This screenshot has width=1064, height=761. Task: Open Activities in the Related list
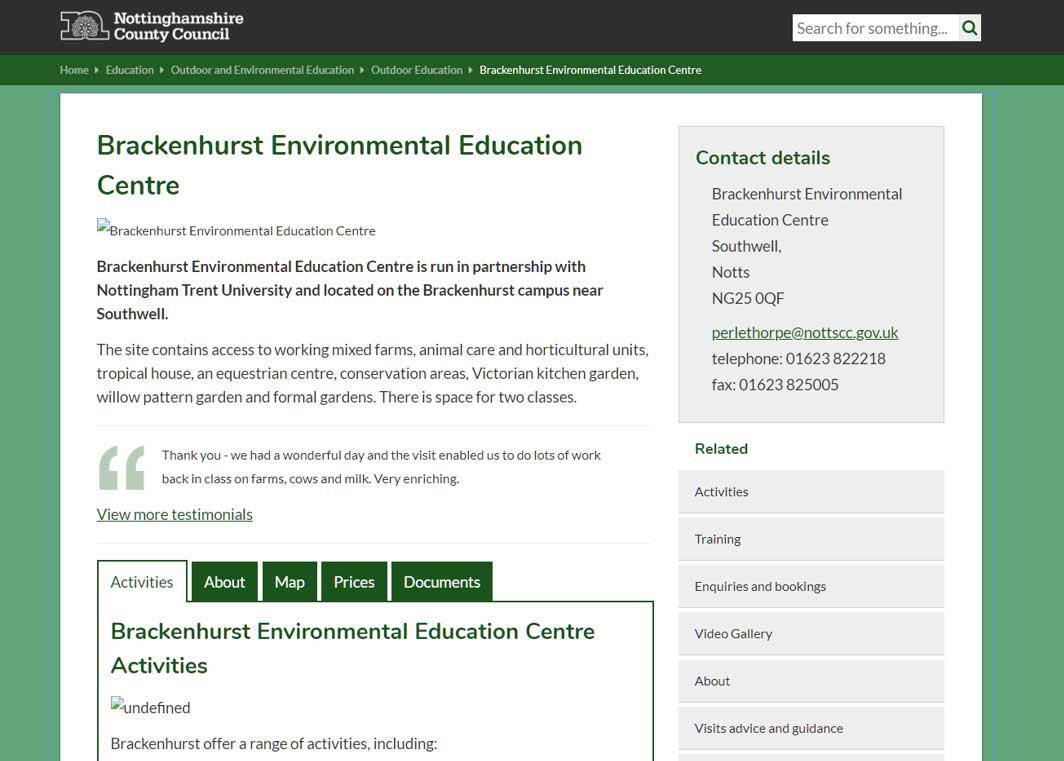click(x=811, y=491)
